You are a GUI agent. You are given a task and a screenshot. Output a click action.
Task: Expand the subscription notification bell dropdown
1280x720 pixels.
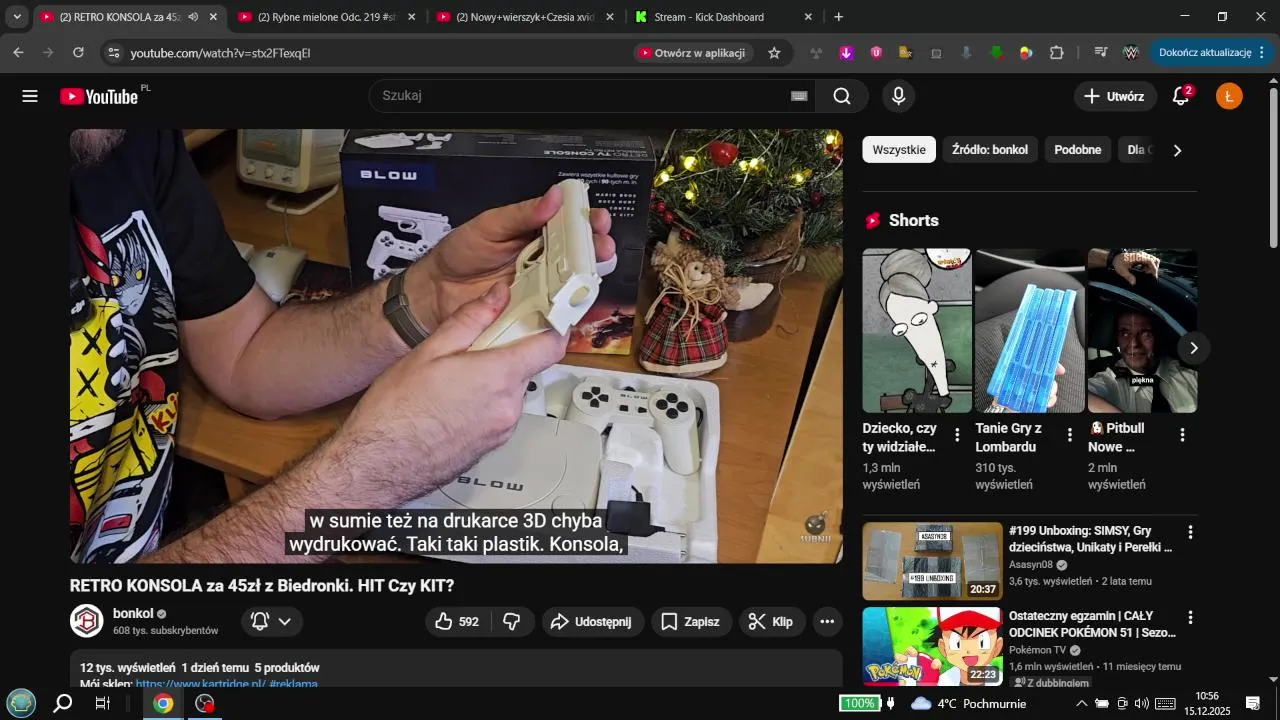point(272,622)
